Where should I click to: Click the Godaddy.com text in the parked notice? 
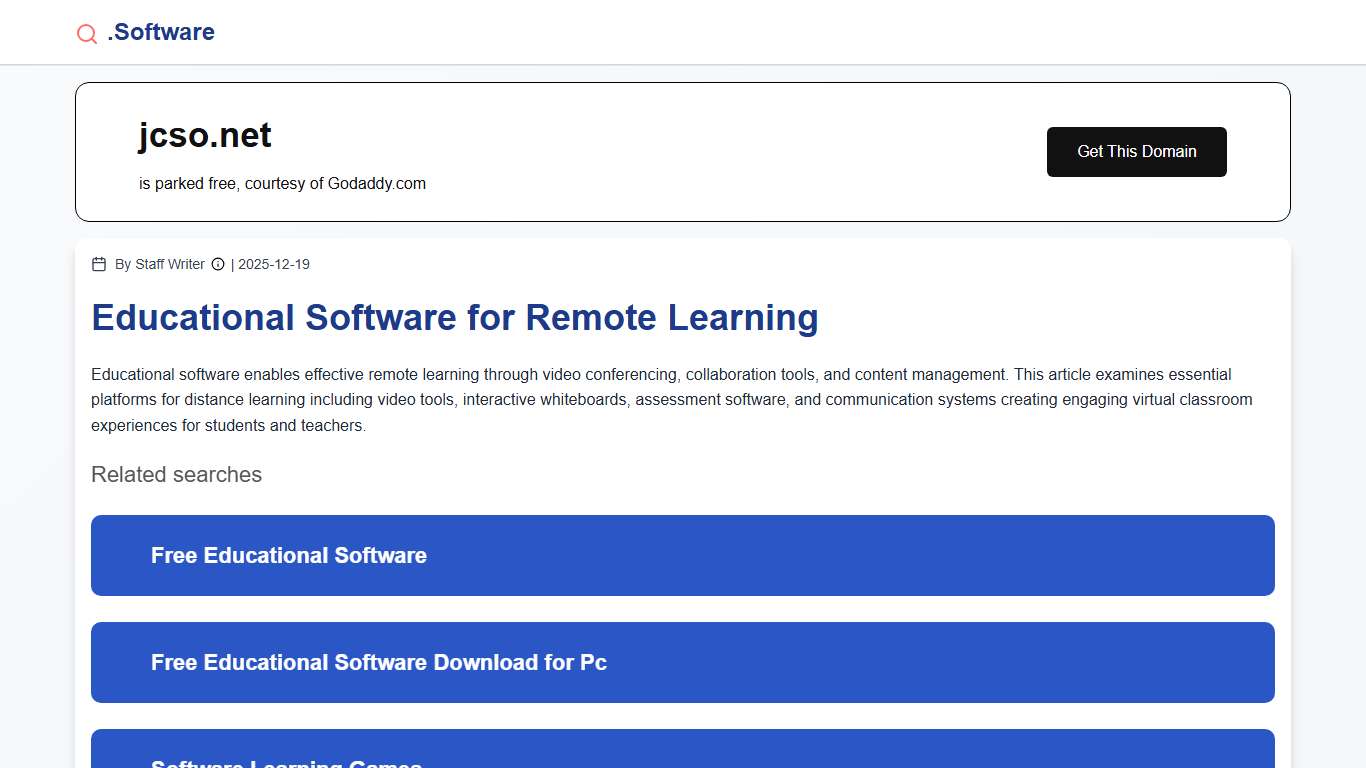pyautogui.click(x=378, y=183)
